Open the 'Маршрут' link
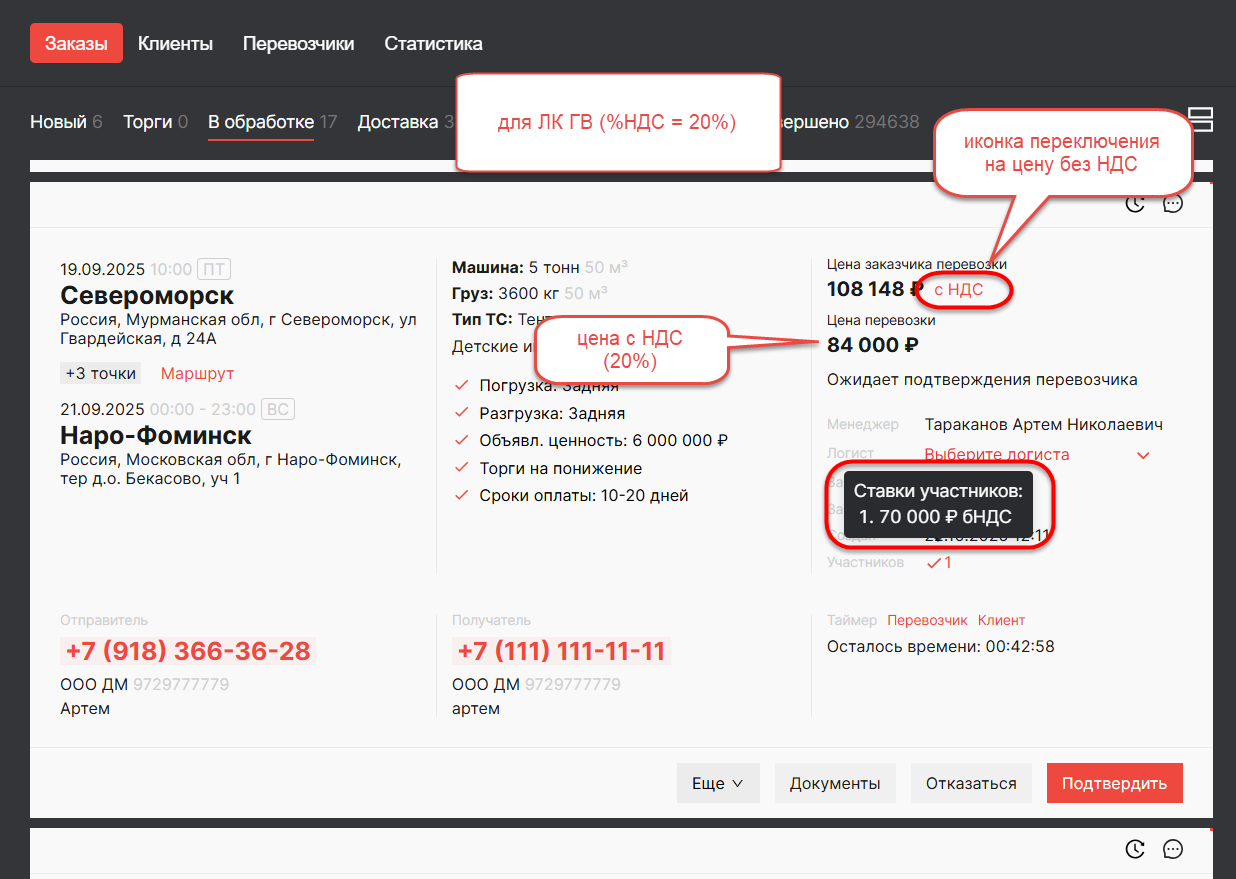Viewport: 1236px width, 879px height. (197, 373)
